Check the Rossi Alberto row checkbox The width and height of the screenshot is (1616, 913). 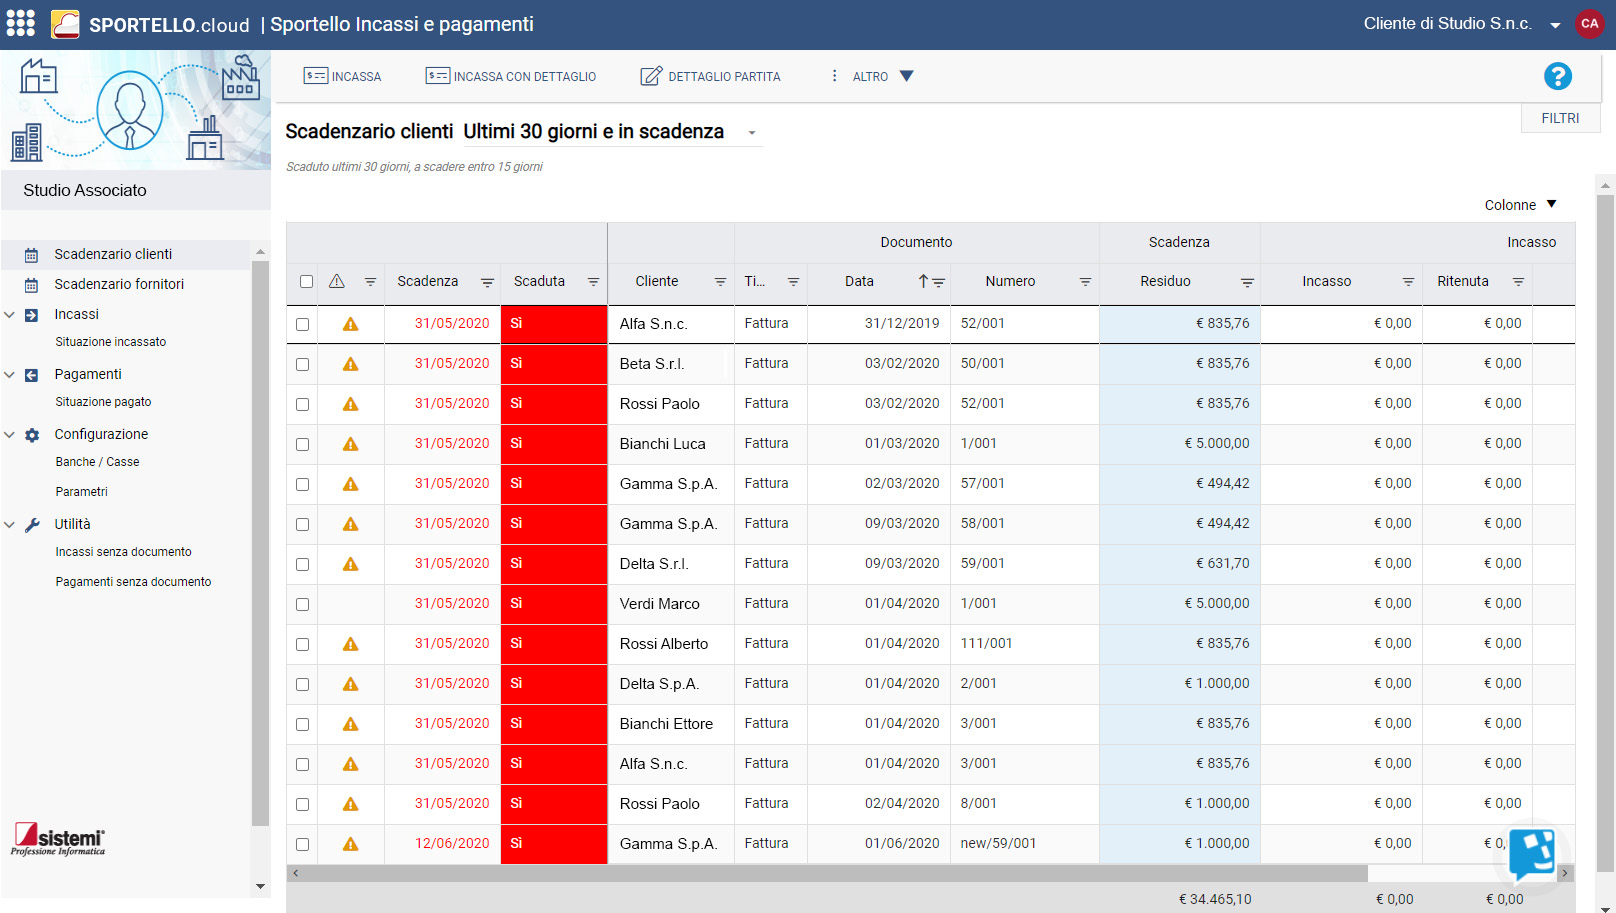point(302,645)
